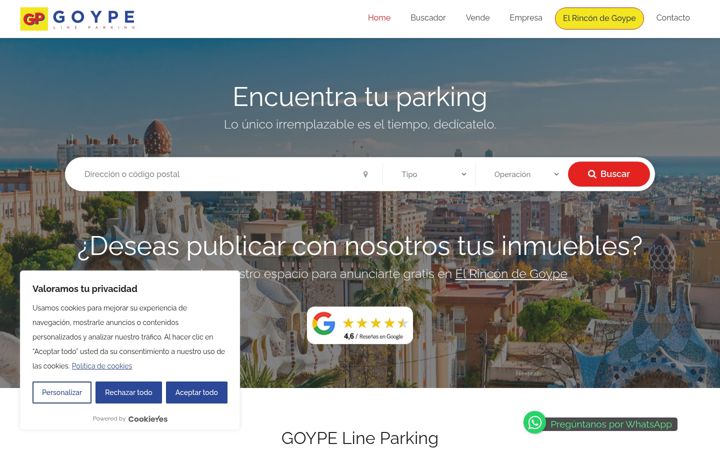Click the GOYPE Line Parking logo
The height and width of the screenshot is (450, 720).
click(78, 19)
